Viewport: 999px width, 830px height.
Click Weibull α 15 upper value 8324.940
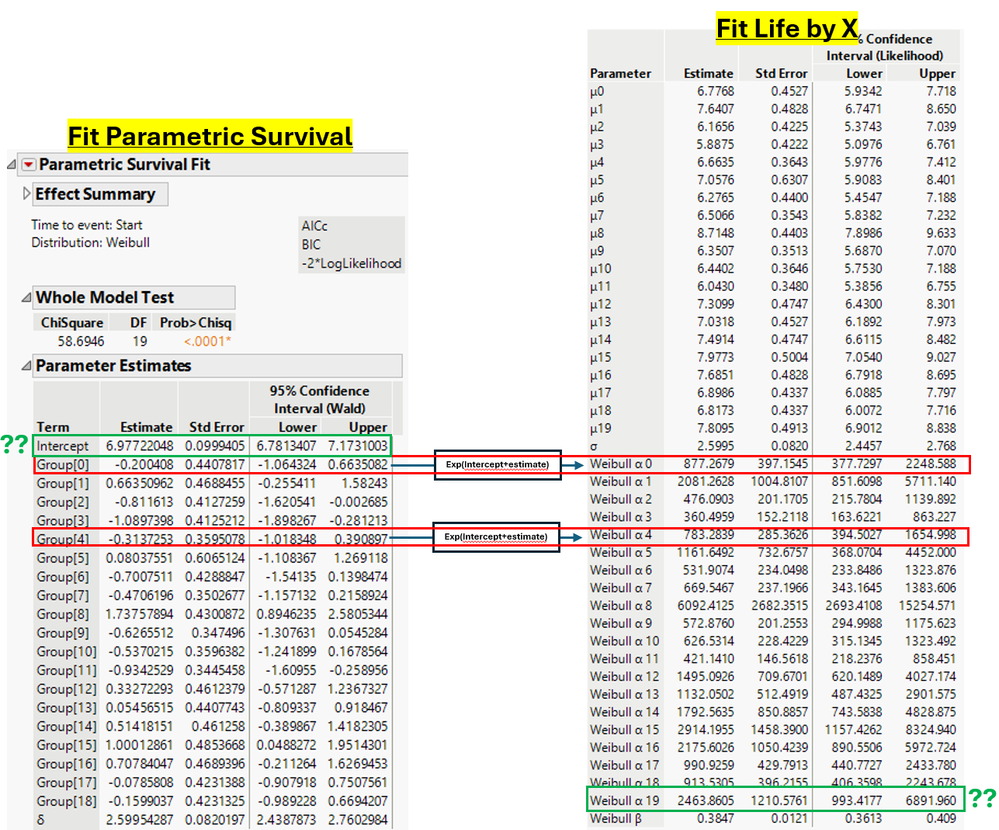[930, 730]
